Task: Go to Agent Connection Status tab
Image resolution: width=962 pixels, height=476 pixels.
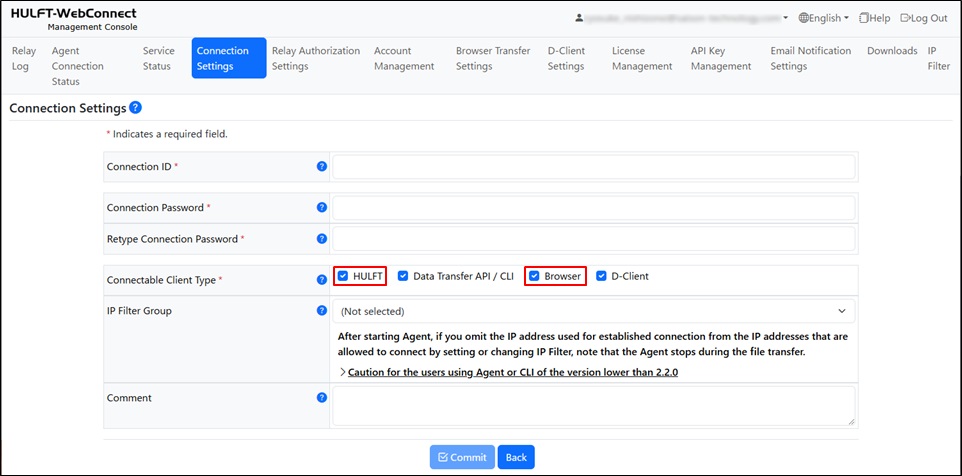Action: [77, 66]
